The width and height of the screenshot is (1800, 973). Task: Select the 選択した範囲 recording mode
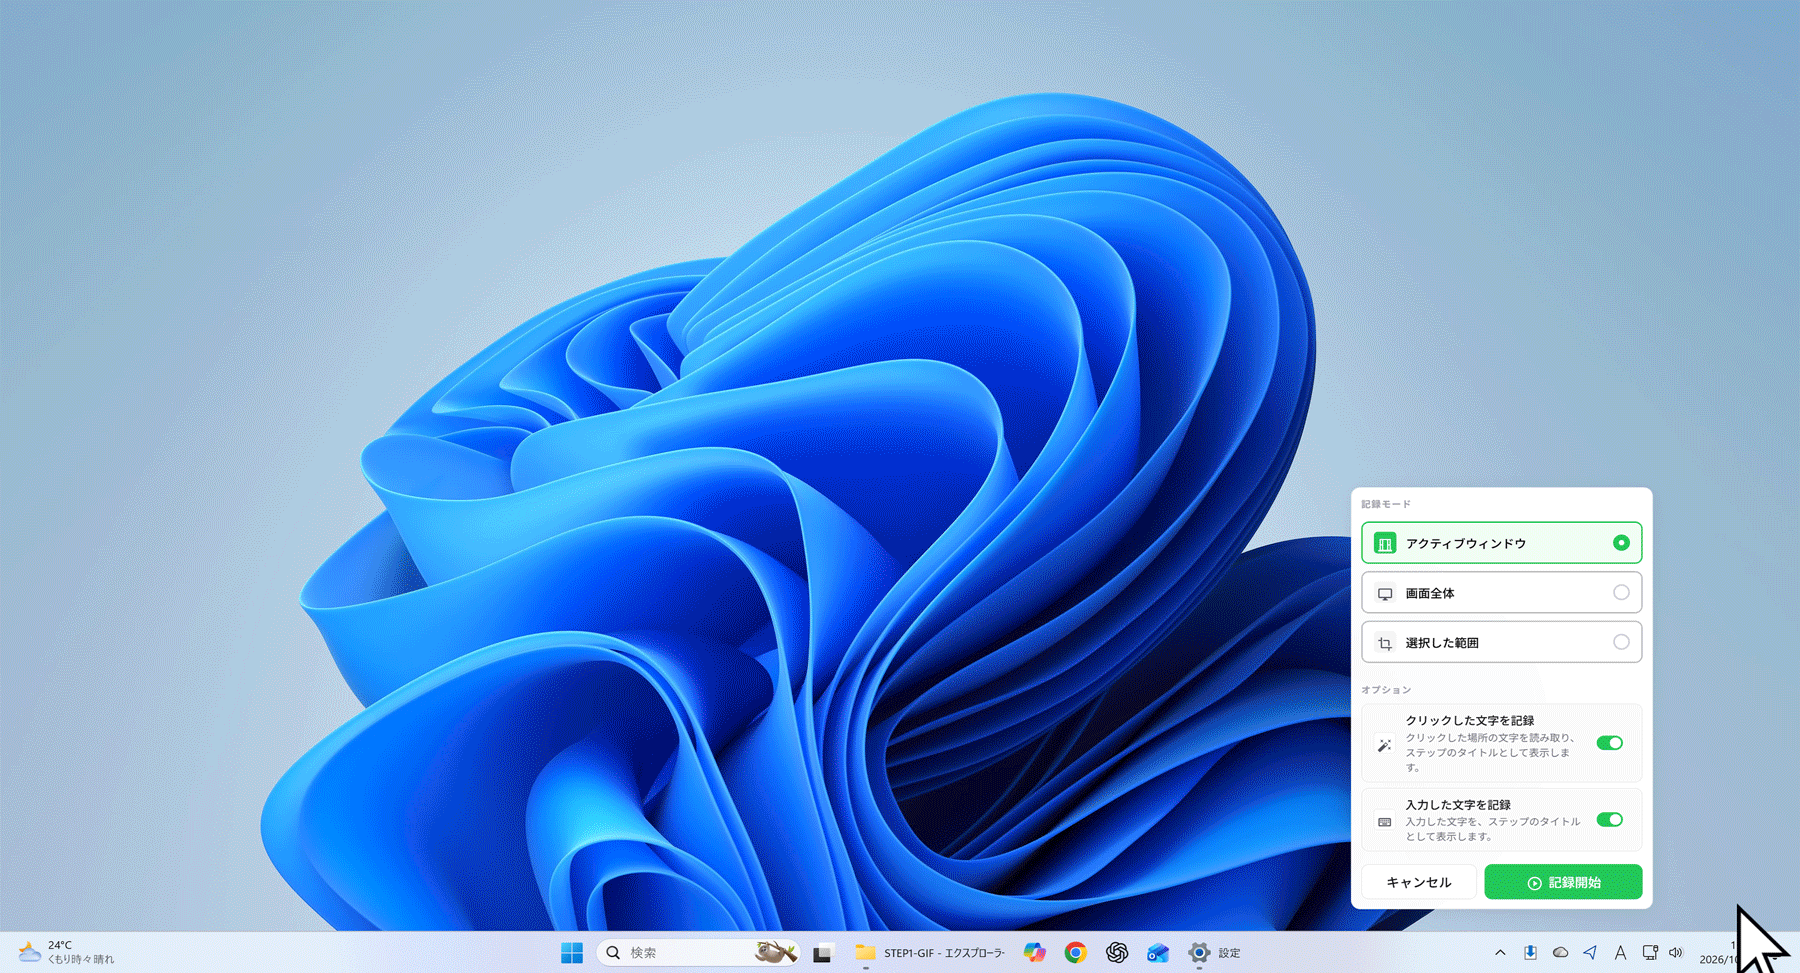tap(1501, 642)
